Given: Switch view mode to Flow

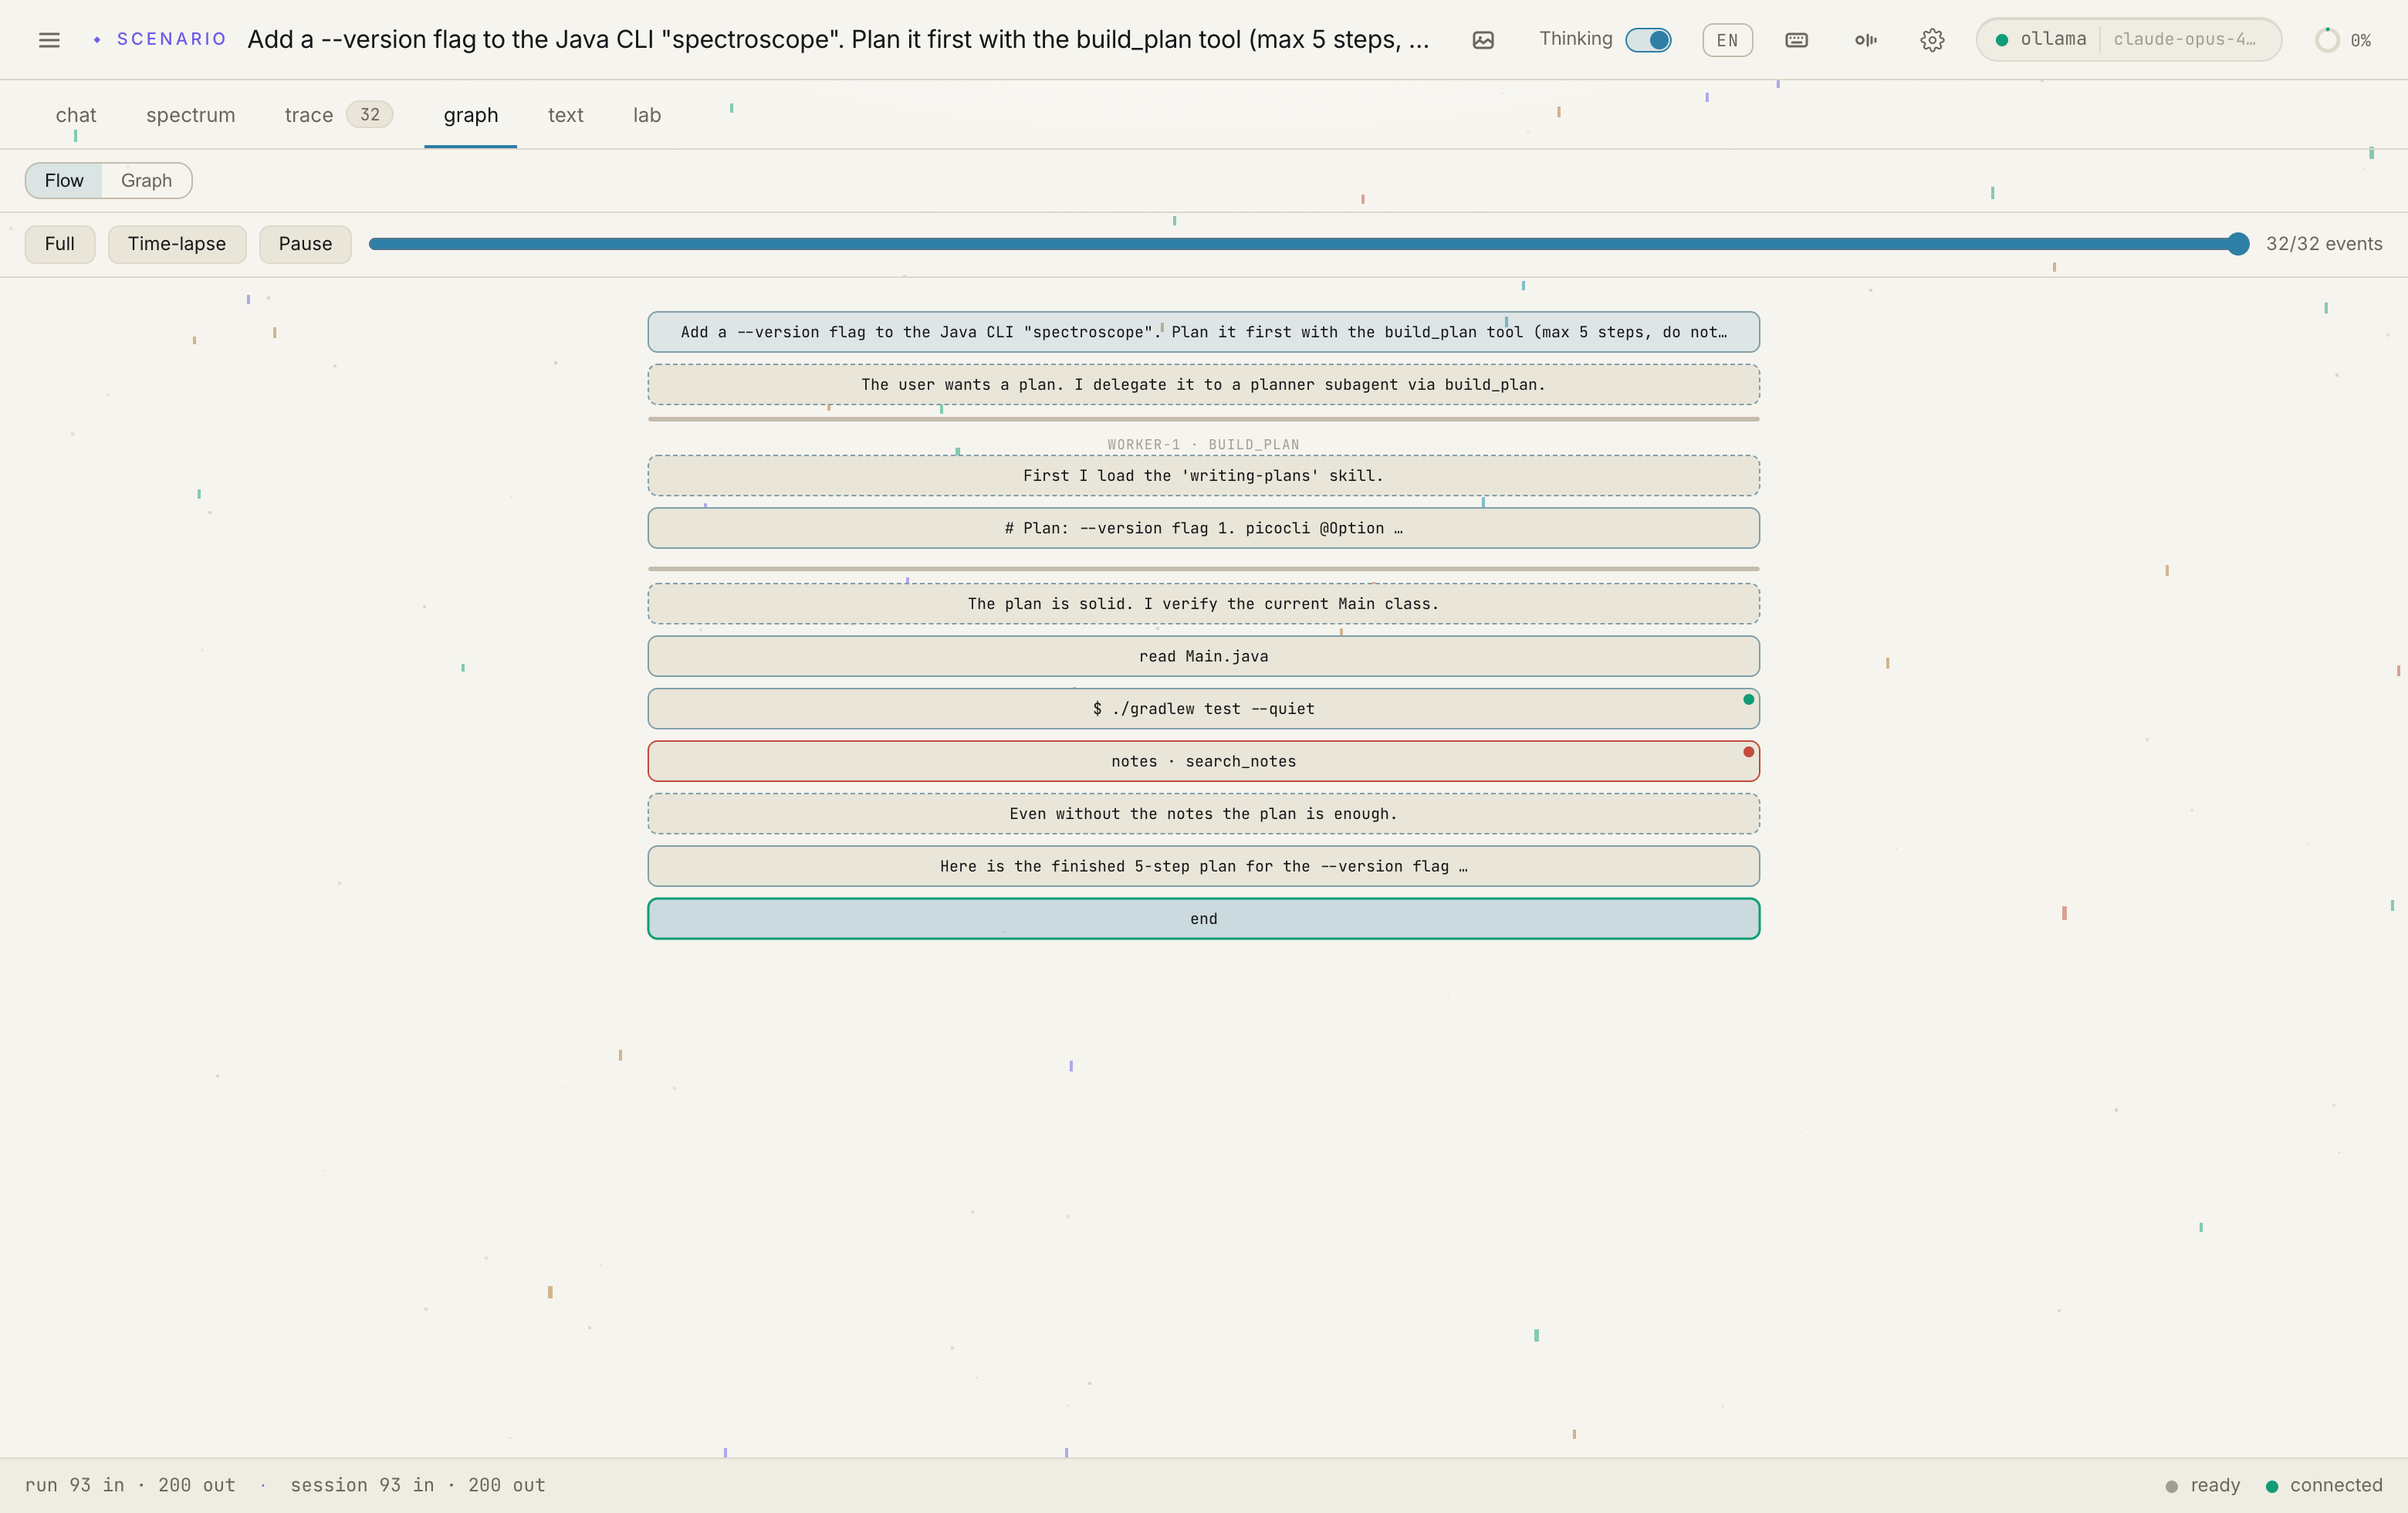Looking at the screenshot, I should click(x=64, y=180).
